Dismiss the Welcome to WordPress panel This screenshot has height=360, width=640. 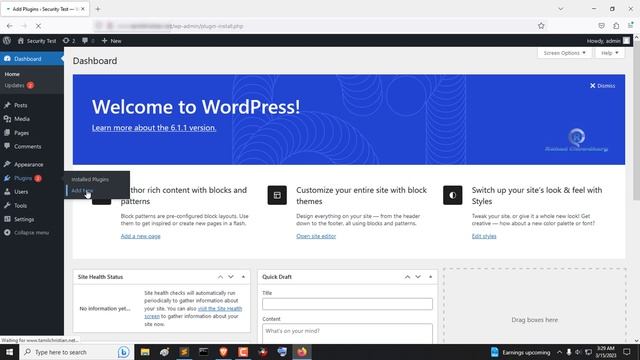[x=602, y=86]
